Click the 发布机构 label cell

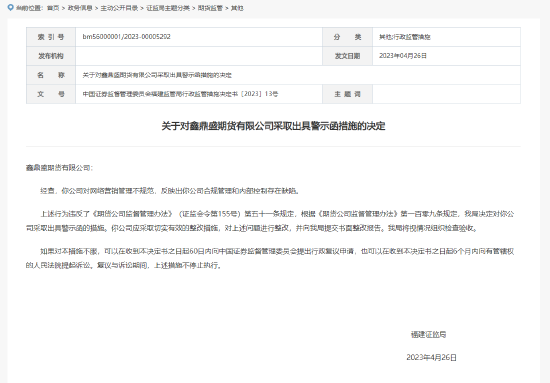tap(51, 56)
